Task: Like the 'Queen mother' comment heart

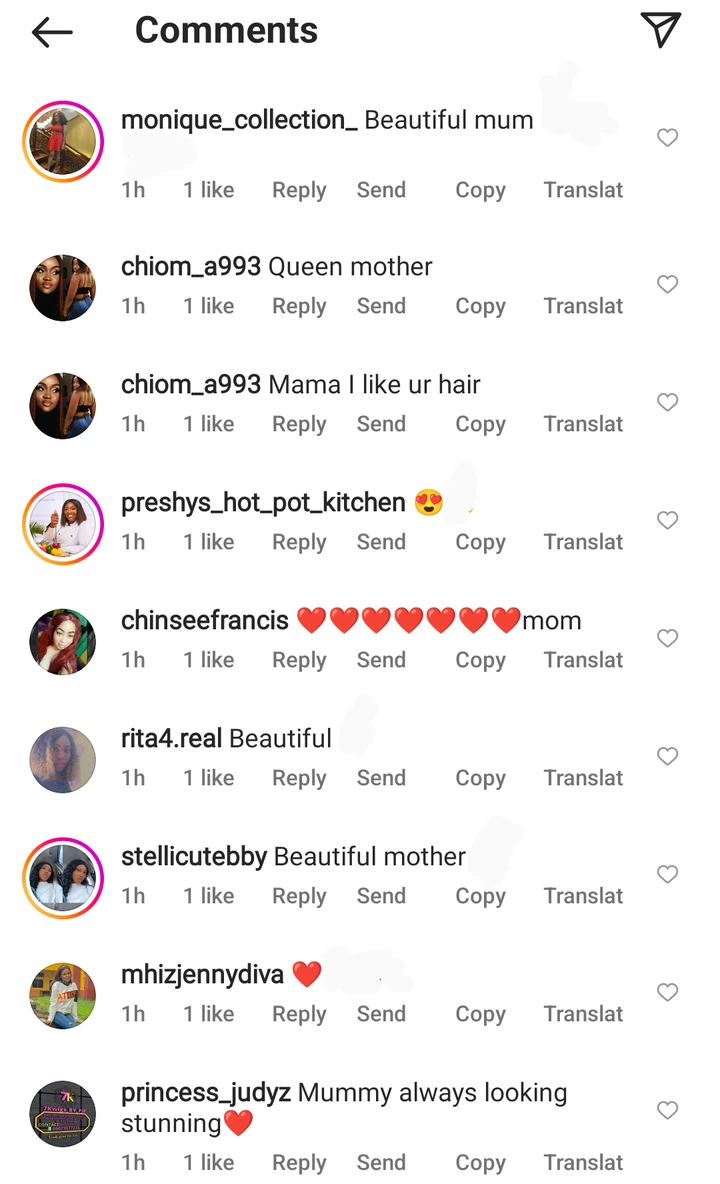Action: tap(667, 284)
